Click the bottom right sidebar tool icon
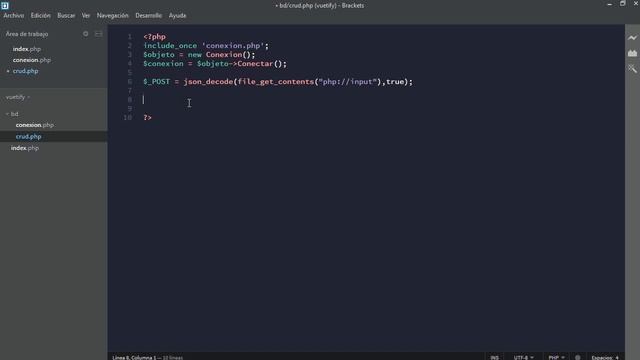The width and height of the screenshot is (640, 360). point(632,69)
